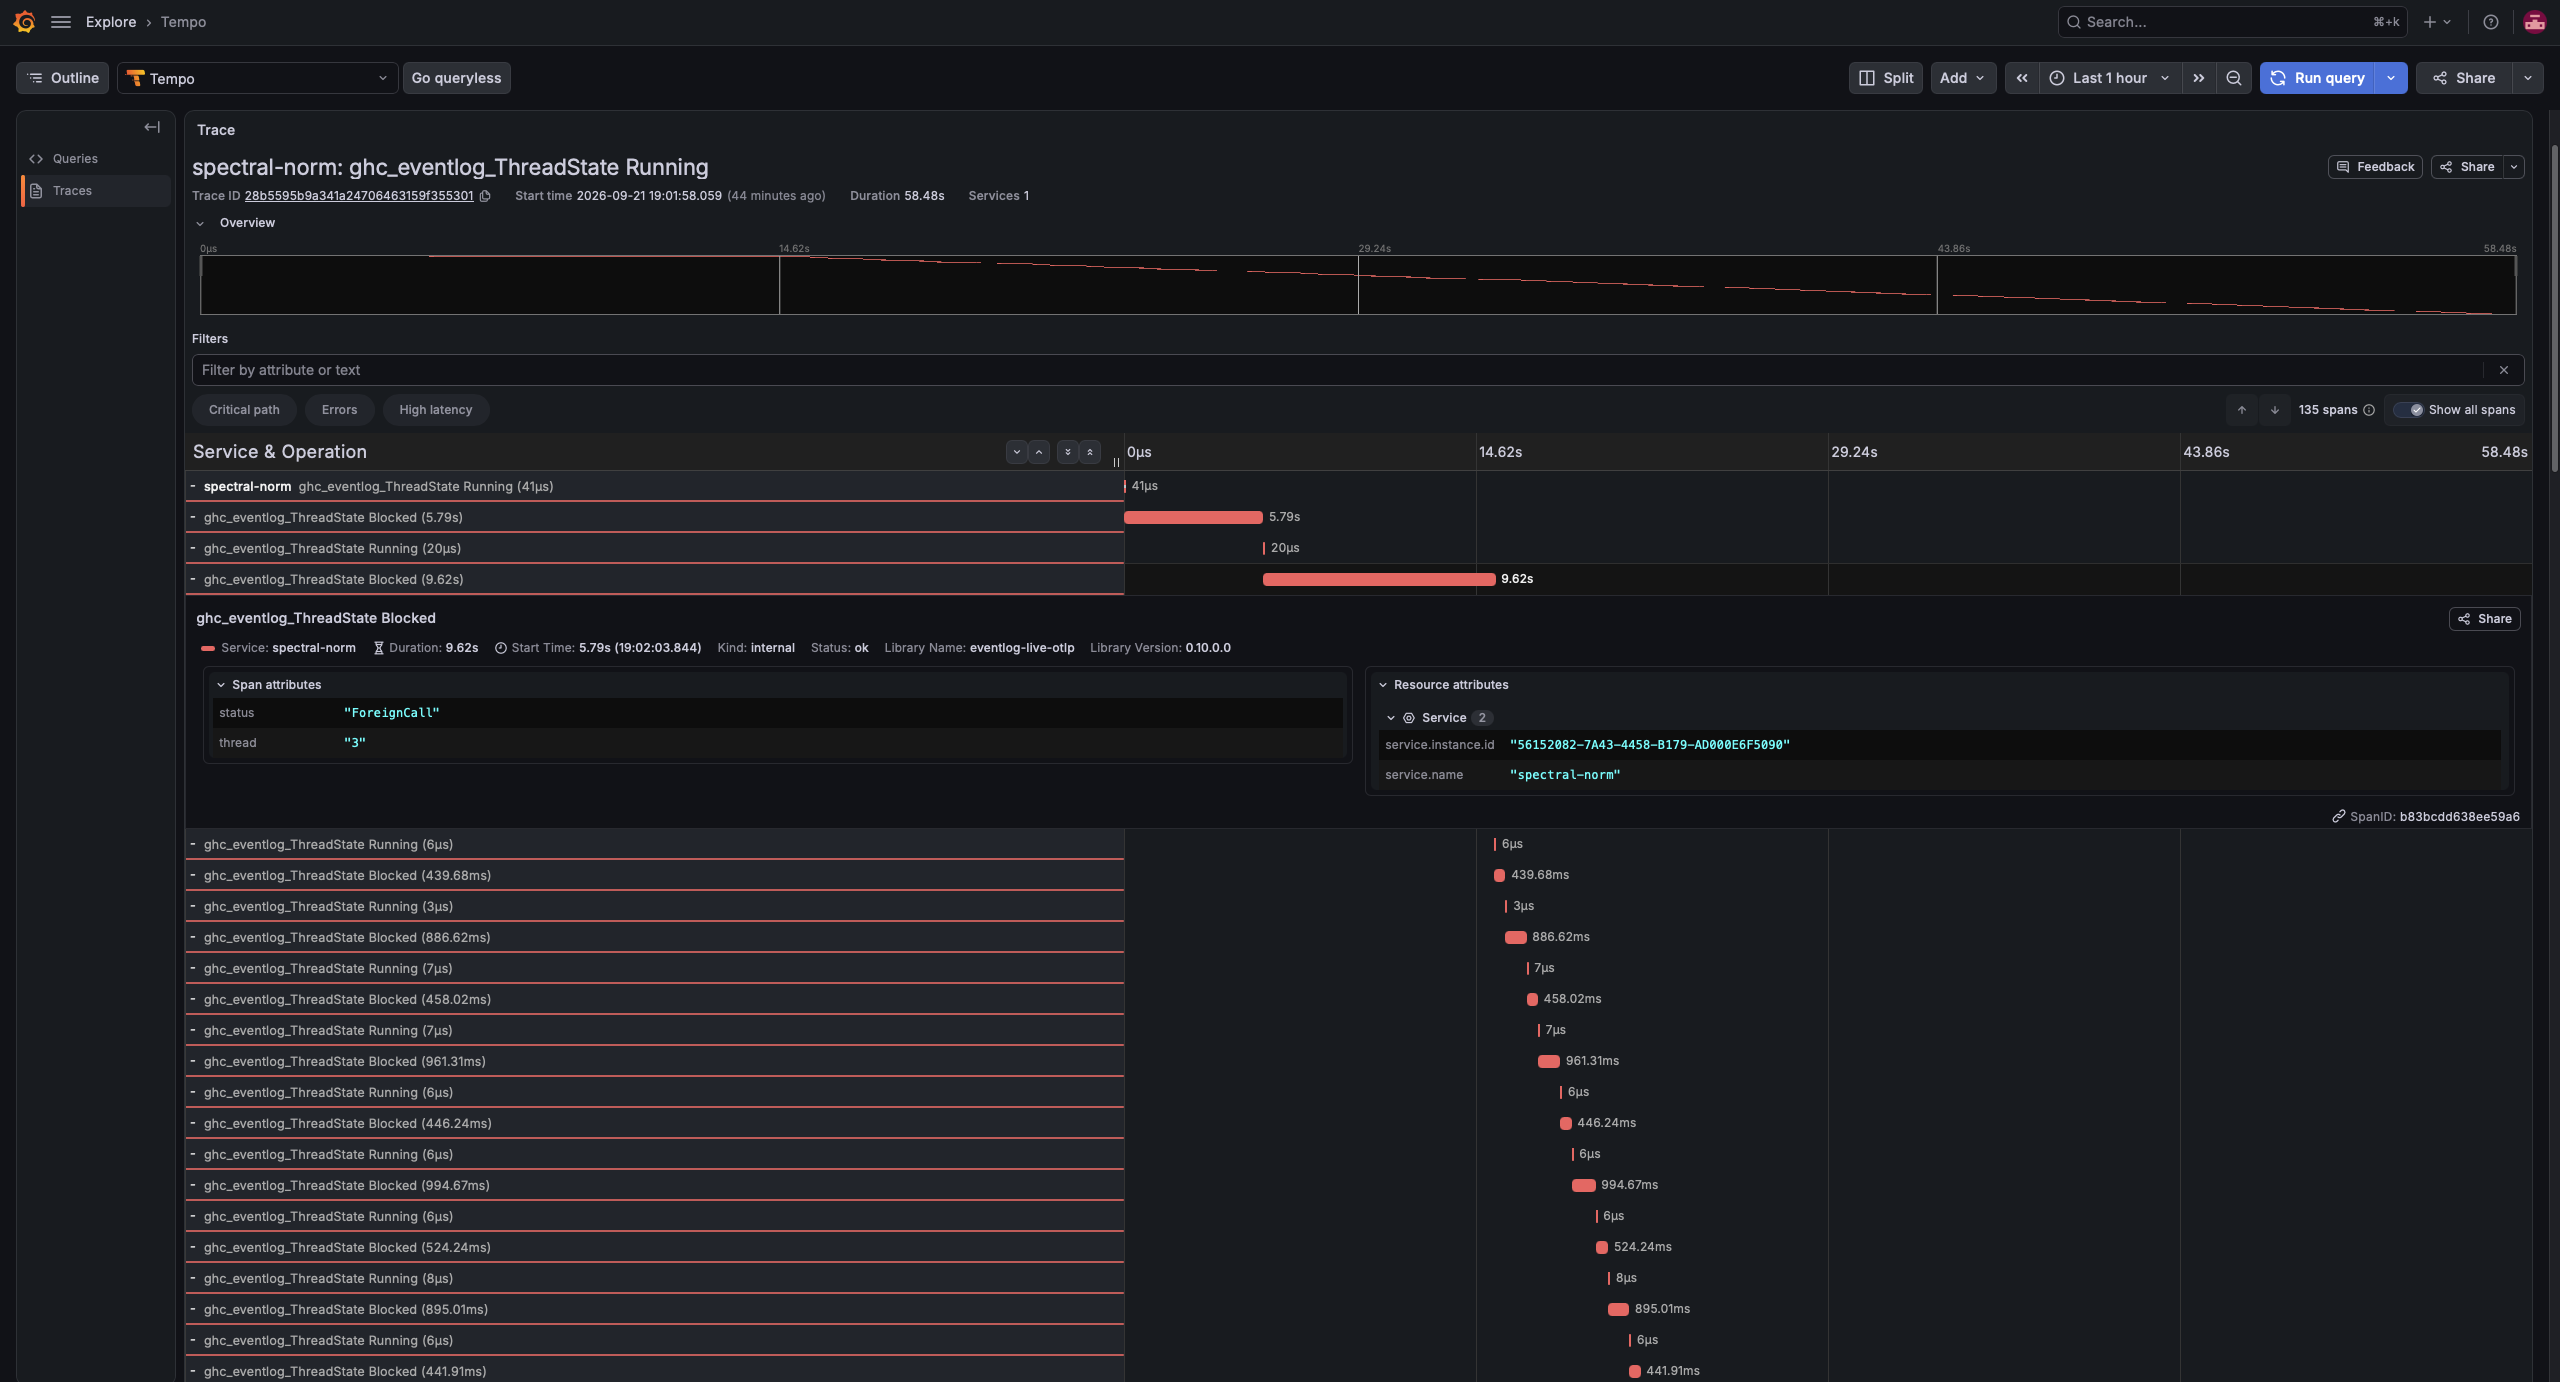This screenshot has height=1382, width=2560.
Task: Copy the SpanID deep link
Action: tap(2339, 817)
